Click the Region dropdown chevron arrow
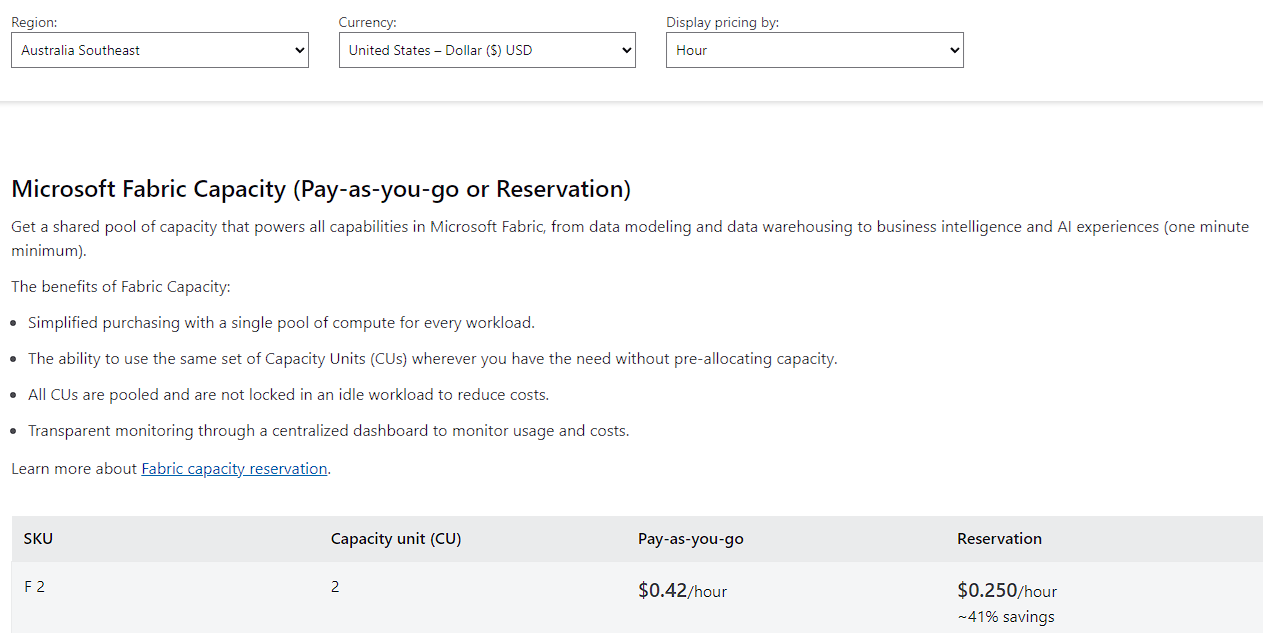1263x633 pixels. click(299, 50)
